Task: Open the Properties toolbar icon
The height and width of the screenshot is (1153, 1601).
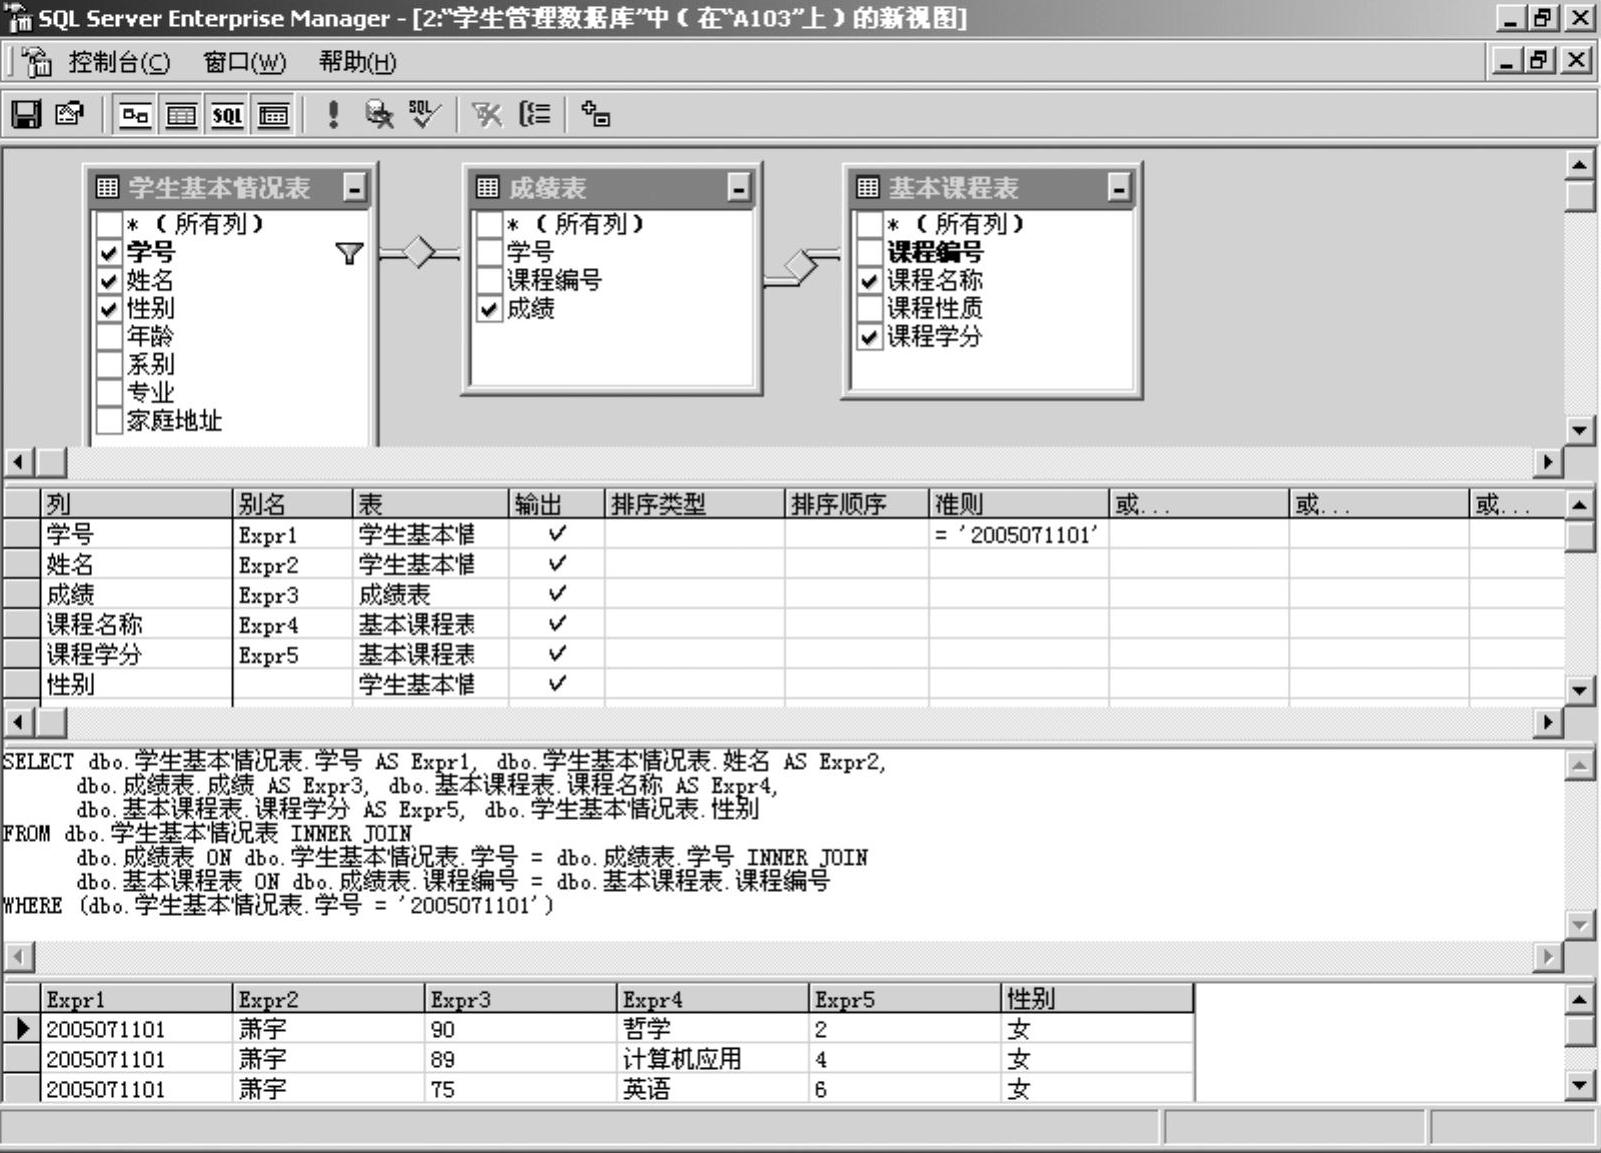Action: pyautogui.click(x=70, y=115)
